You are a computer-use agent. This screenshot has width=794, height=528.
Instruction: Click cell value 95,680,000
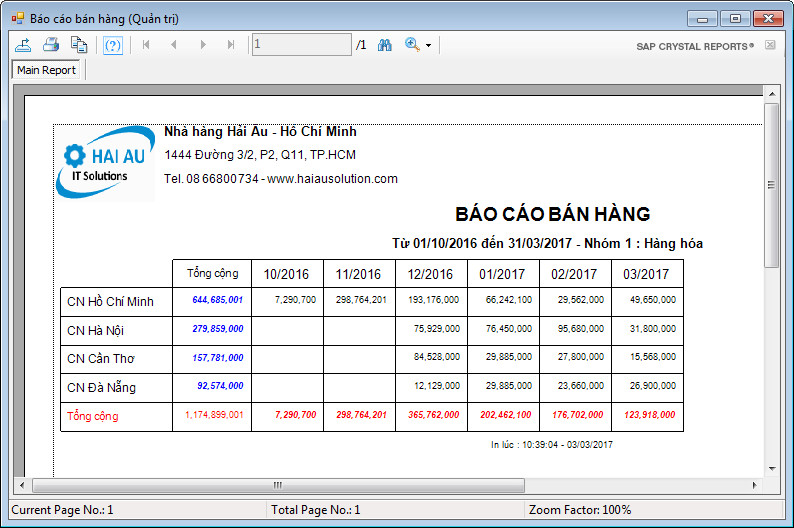click(581, 329)
